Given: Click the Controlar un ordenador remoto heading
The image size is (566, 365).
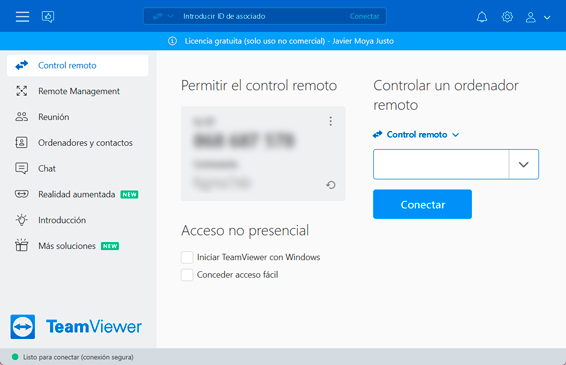Looking at the screenshot, I should pos(446,95).
